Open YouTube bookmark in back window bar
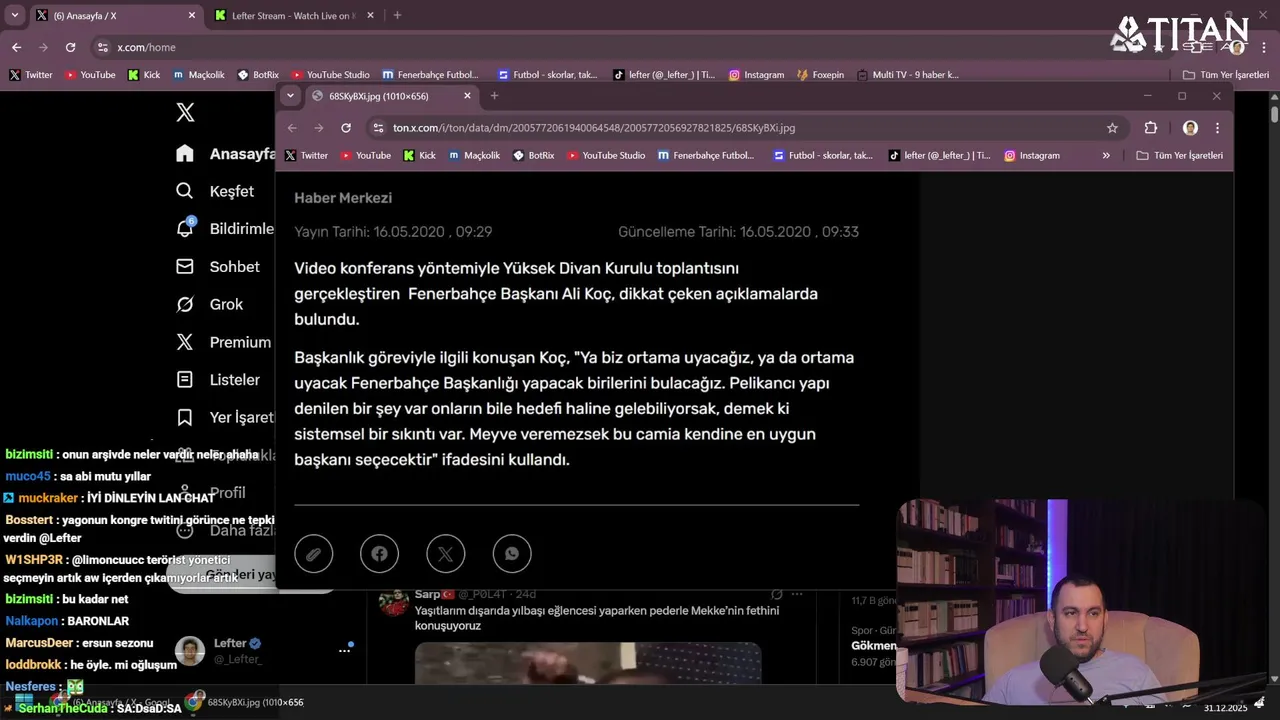This screenshot has width=1280, height=720. [90, 75]
